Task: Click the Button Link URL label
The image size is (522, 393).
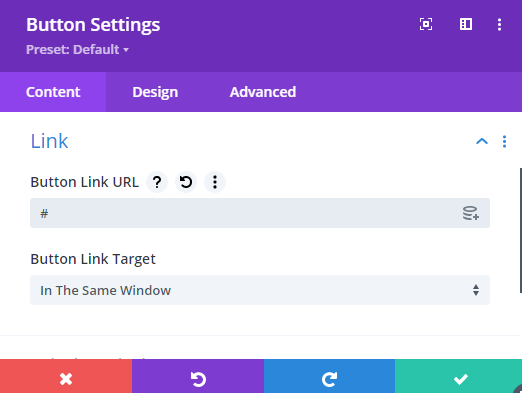Action: coord(85,182)
